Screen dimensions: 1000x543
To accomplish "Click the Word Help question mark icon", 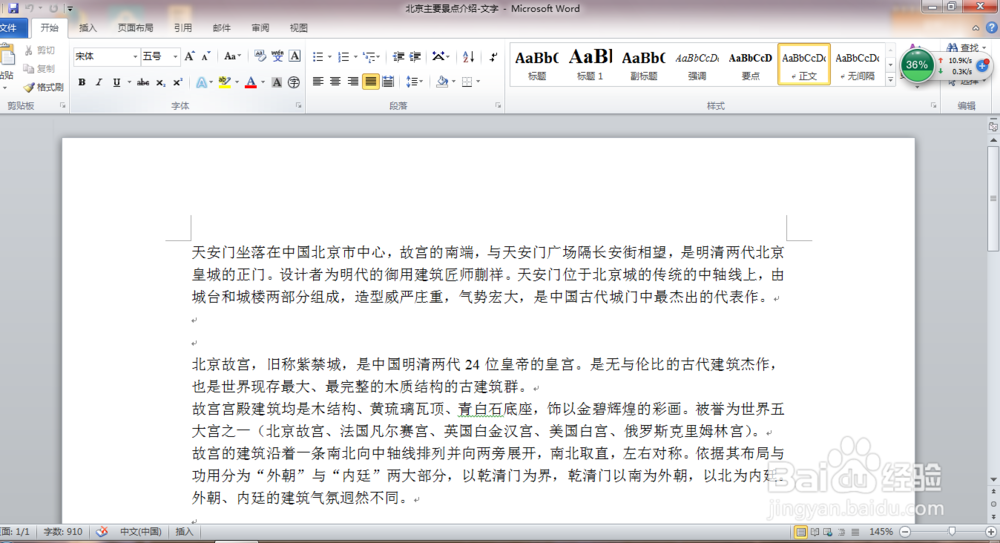I will pos(992,27).
